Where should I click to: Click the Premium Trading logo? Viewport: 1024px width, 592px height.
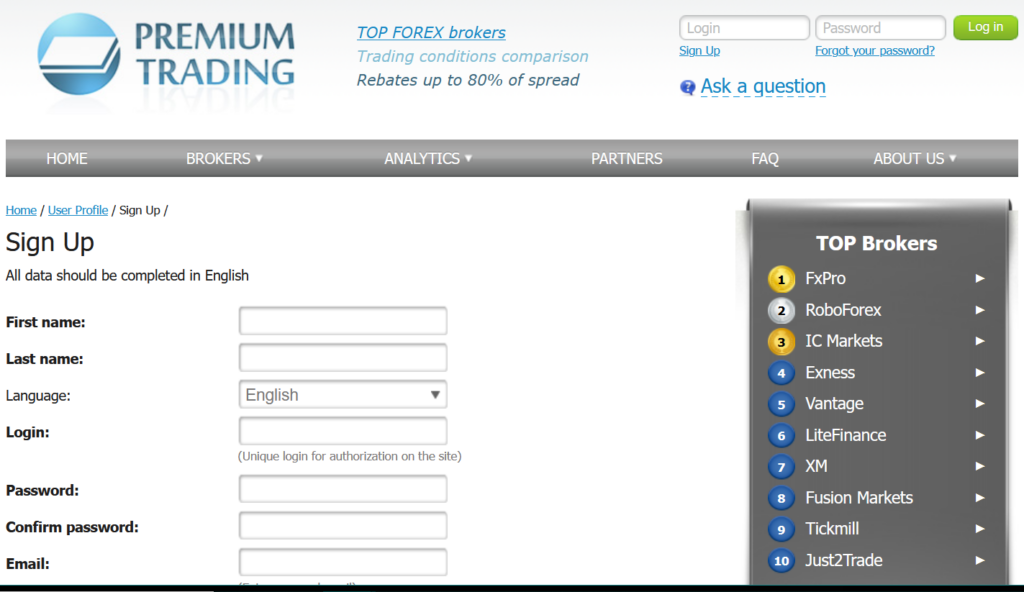[x=166, y=56]
